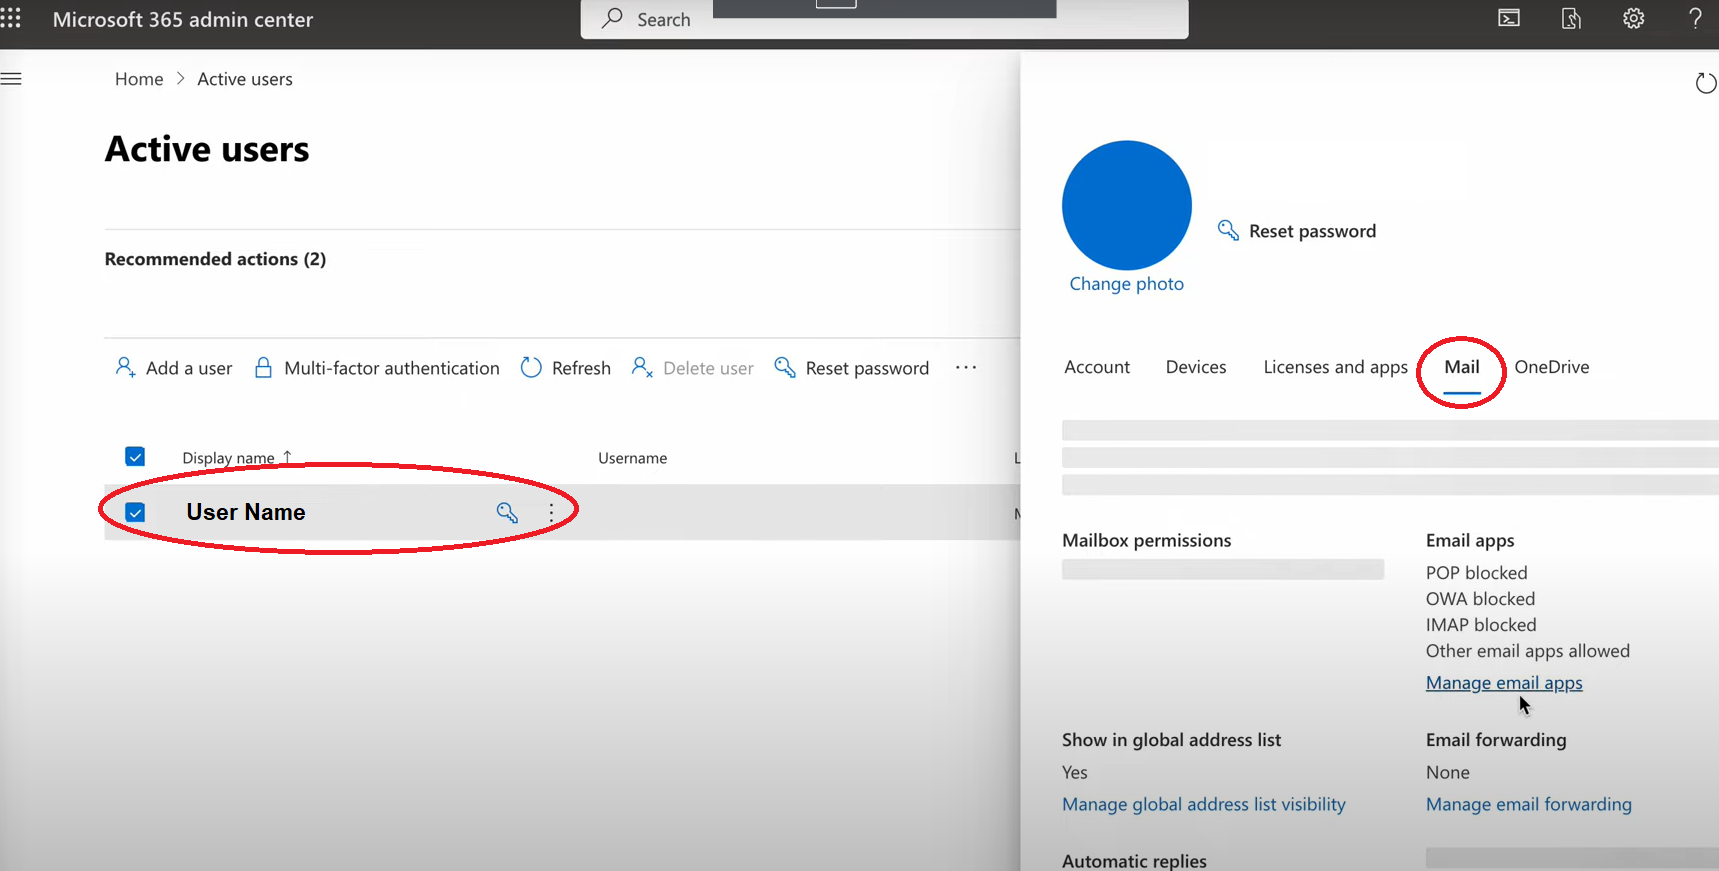Switch to the Account tab
This screenshot has height=871, width=1719.
(x=1097, y=367)
